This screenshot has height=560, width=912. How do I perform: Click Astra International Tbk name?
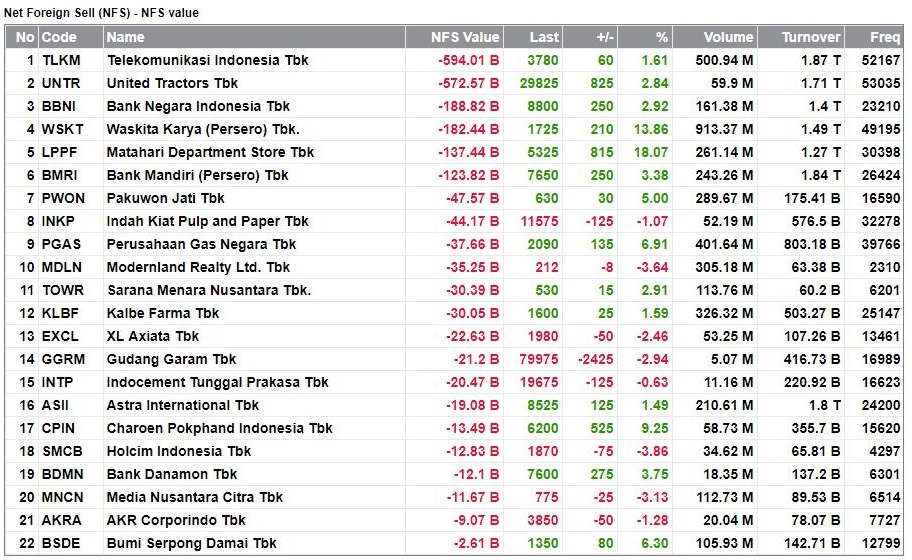(183, 405)
